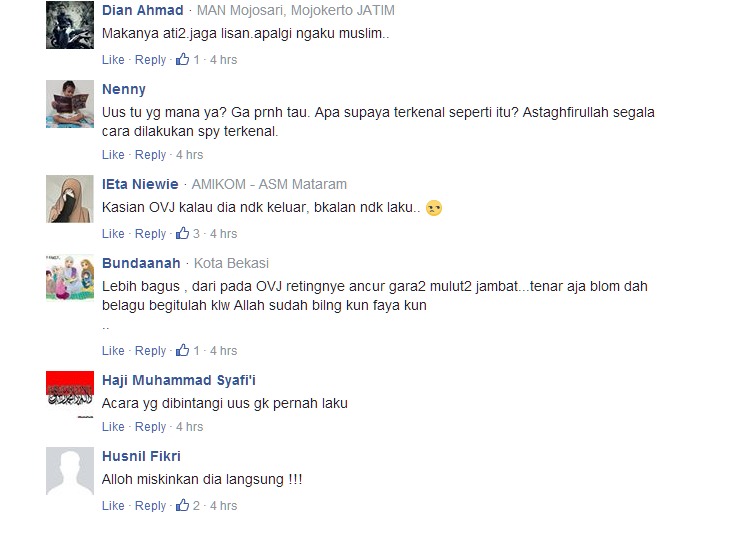Open Husnil Fikri's name link
This screenshot has width=746, height=535.
[141, 456]
